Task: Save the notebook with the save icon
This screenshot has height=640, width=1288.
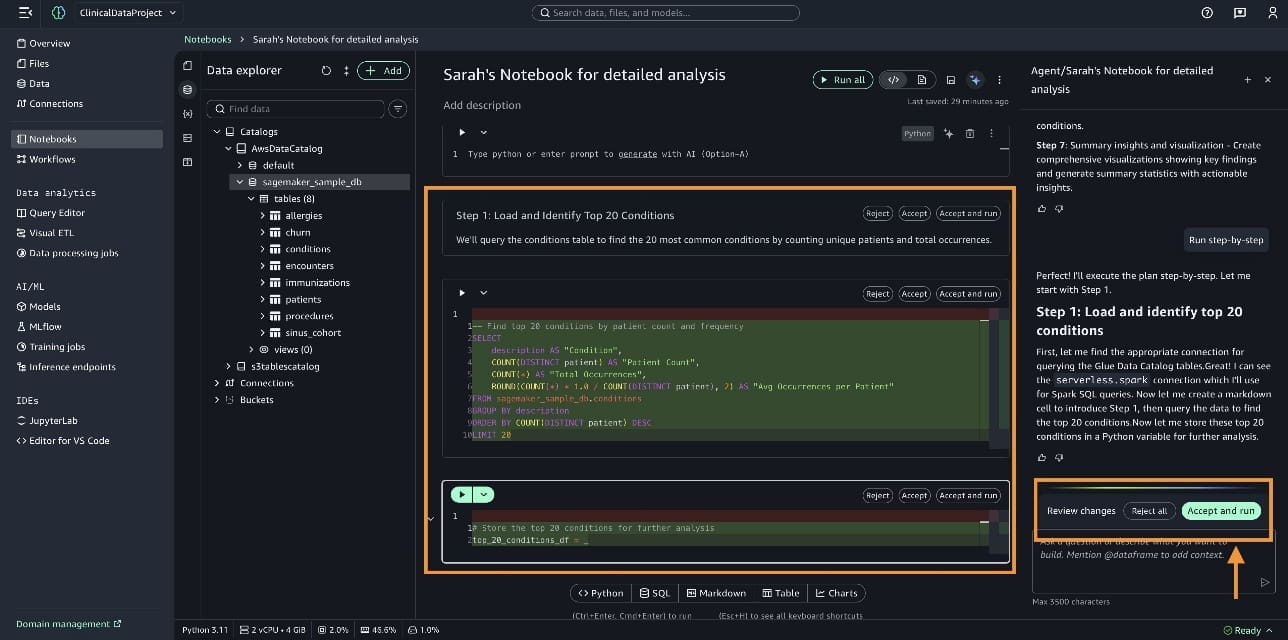Action: pyautogui.click(x=950, y=80)
